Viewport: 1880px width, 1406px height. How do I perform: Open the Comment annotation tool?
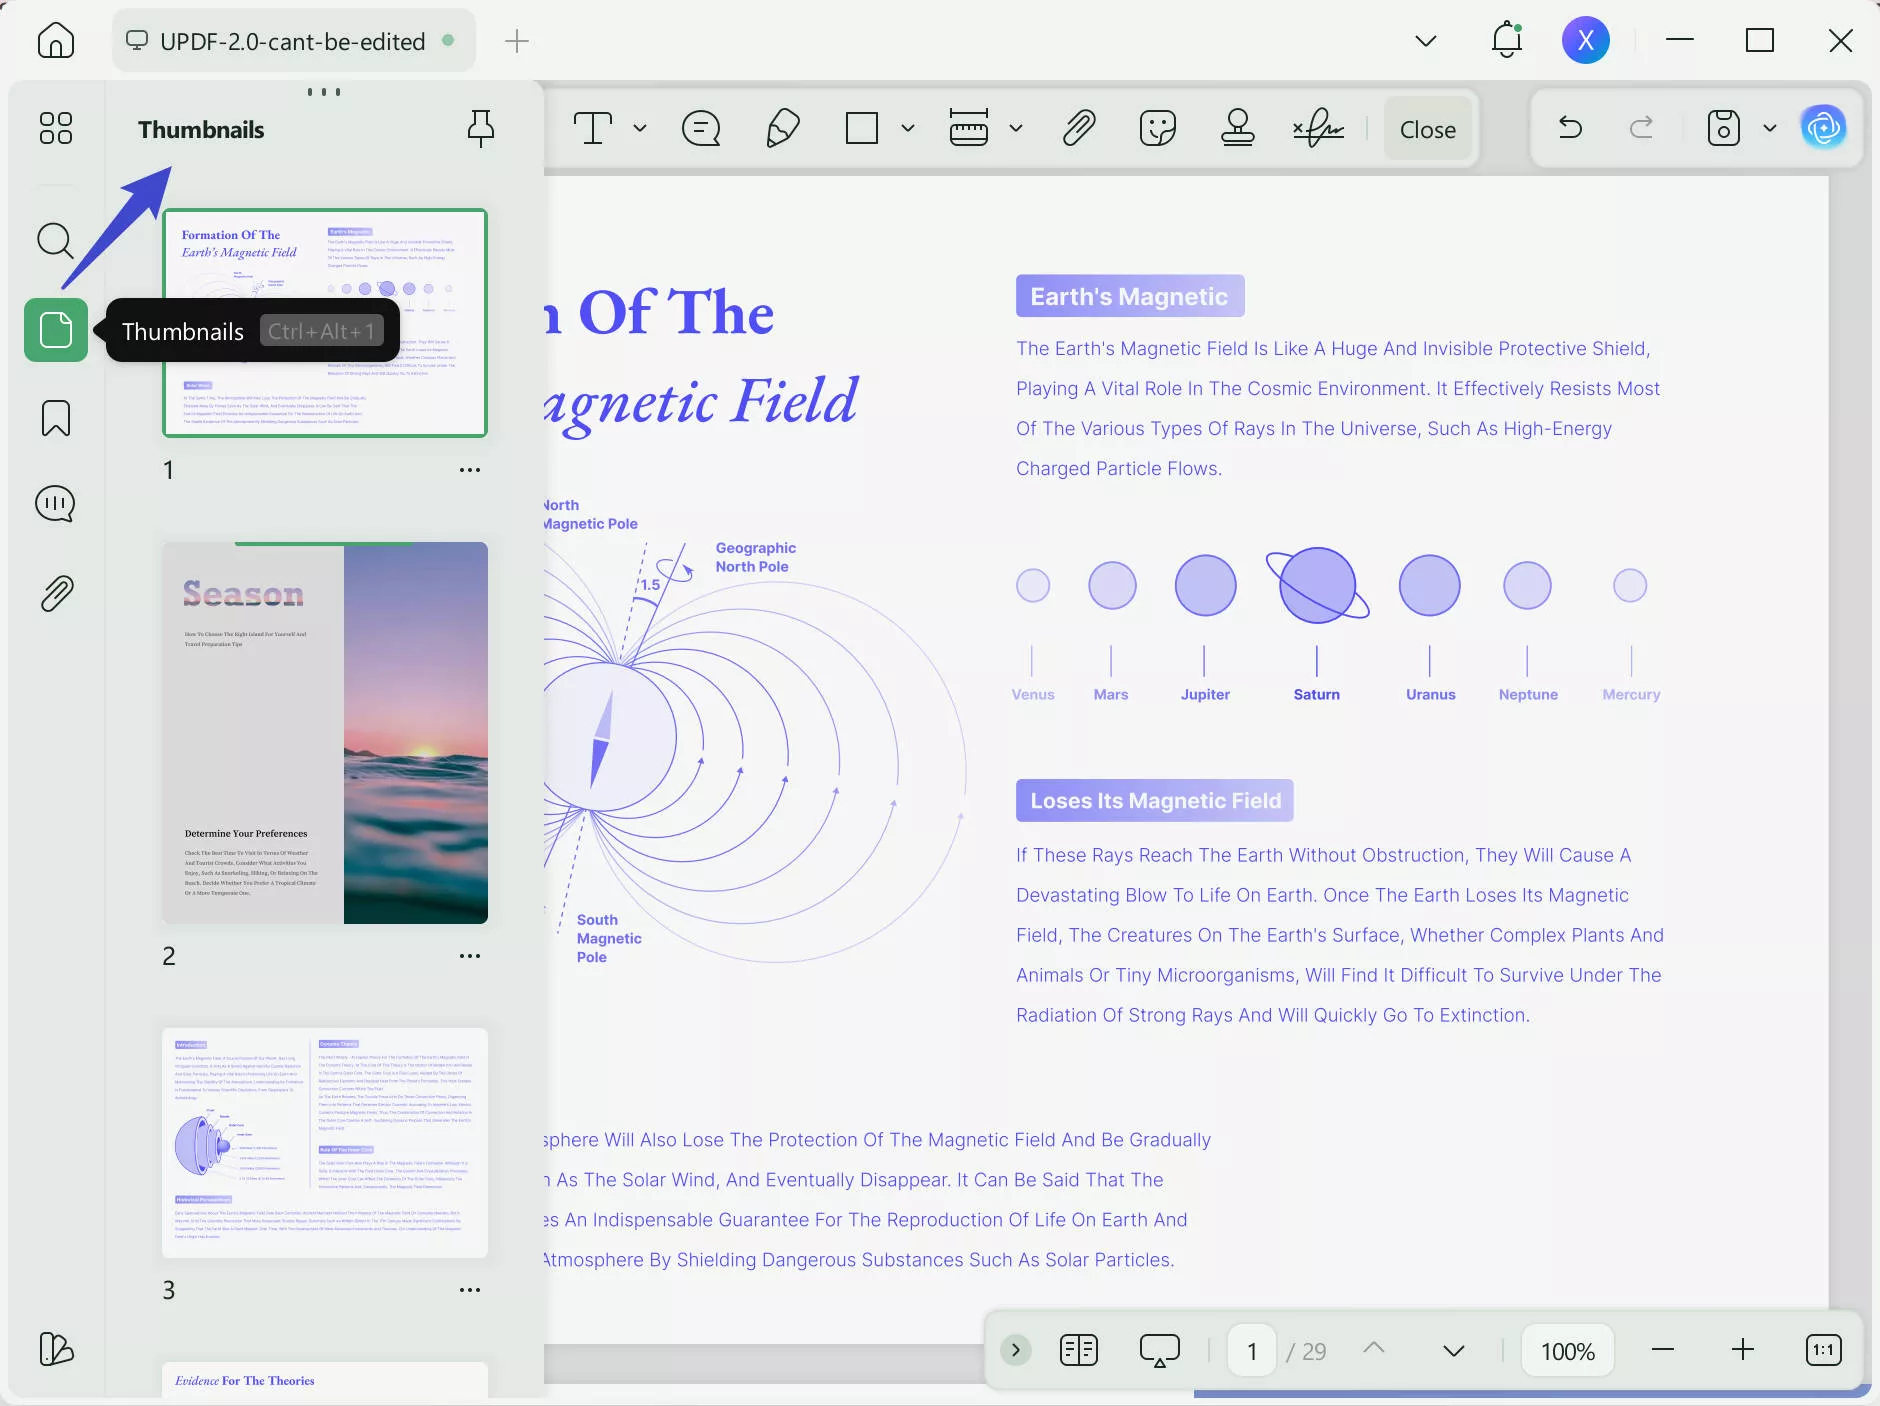(x=700, y=128)
